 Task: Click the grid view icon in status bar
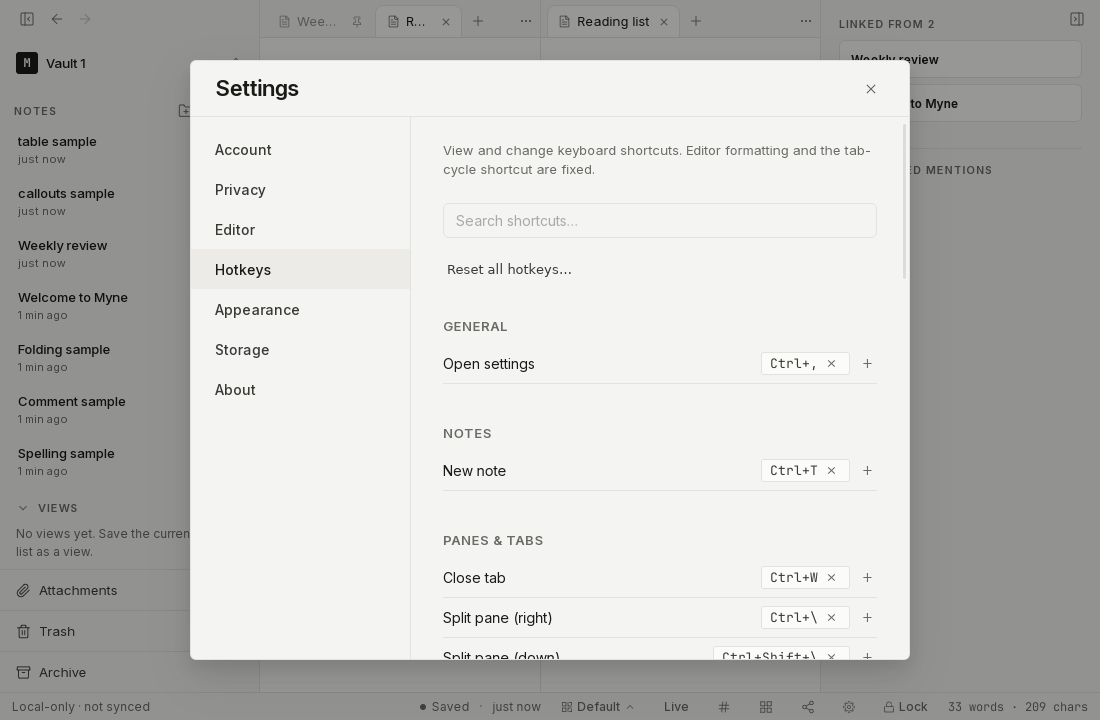pyautogui.click(x=766, y=707)
